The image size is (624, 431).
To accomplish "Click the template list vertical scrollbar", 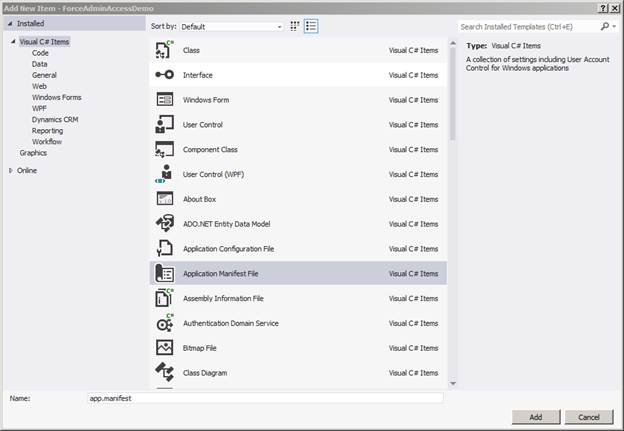I will coord(453,200).
